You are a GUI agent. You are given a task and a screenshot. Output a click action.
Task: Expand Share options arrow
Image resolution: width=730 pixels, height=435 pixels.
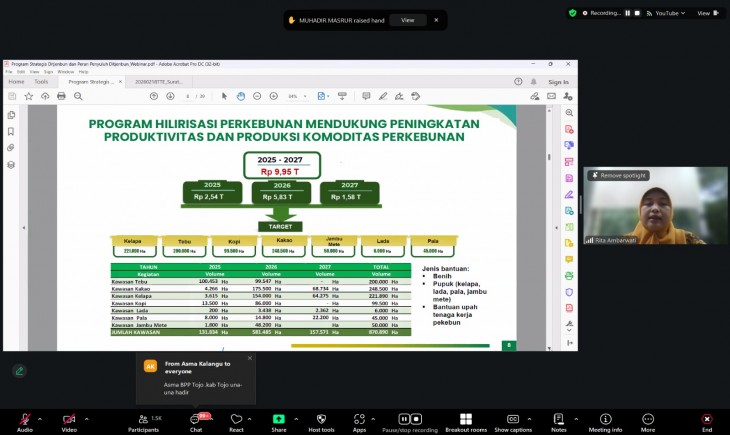(296, 419)
